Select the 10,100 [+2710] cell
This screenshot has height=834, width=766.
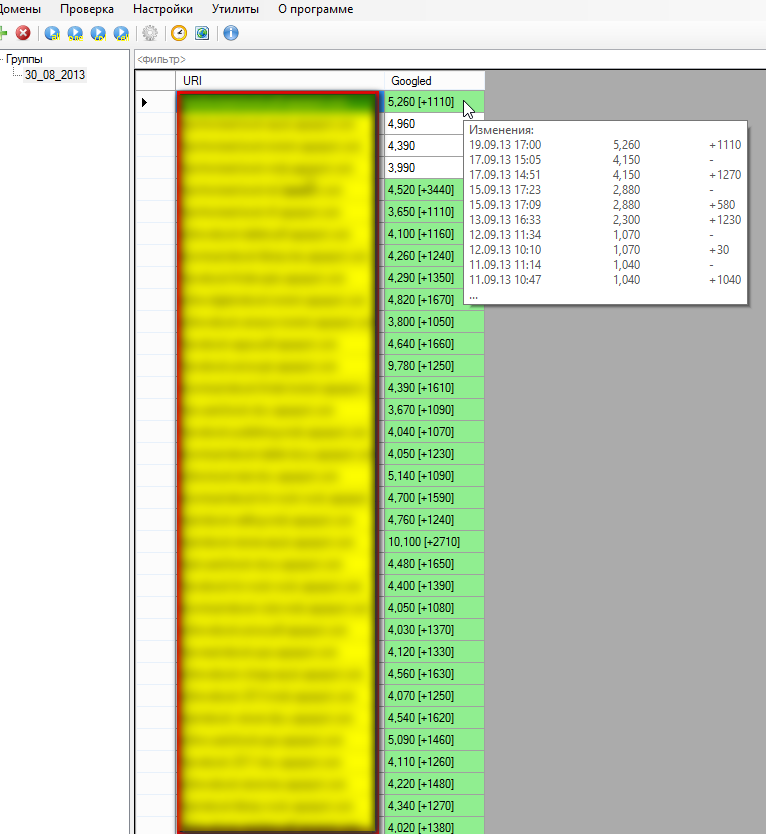[x=434, y=542]
